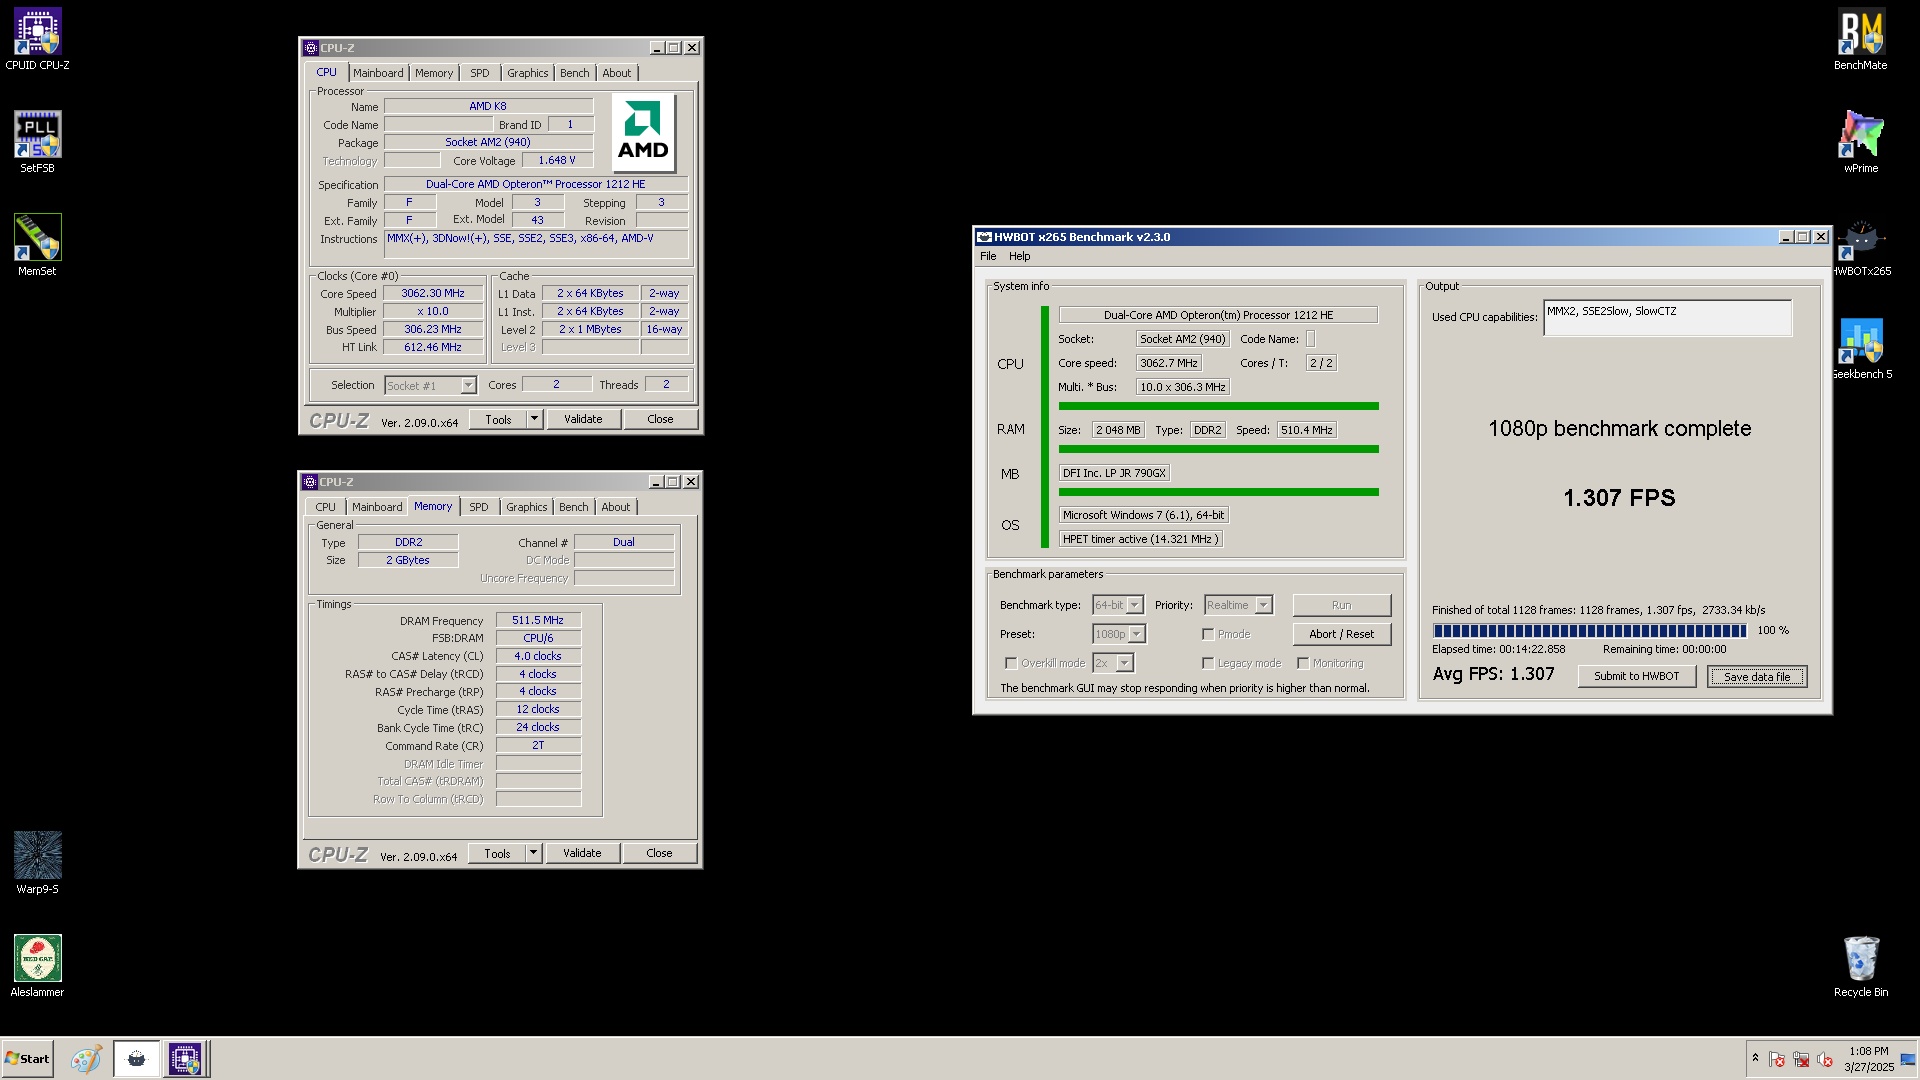The image size is (1920, 1080).
Task: Toggle the Overkill mode checkbox
Action: [1011, 663]
